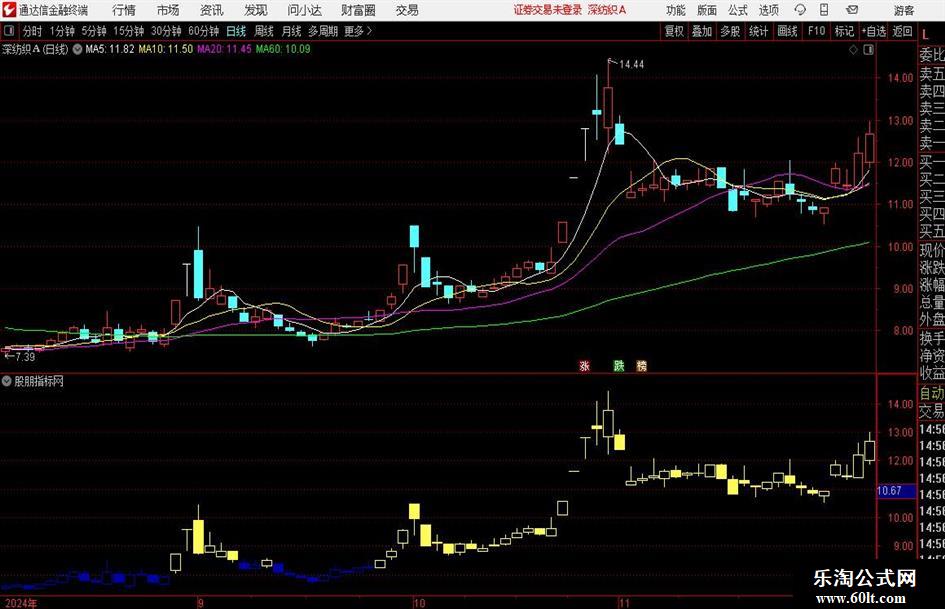Click the 深纺织A (日线) chart title
Screen dimensions: 945x609
point(35,49)
